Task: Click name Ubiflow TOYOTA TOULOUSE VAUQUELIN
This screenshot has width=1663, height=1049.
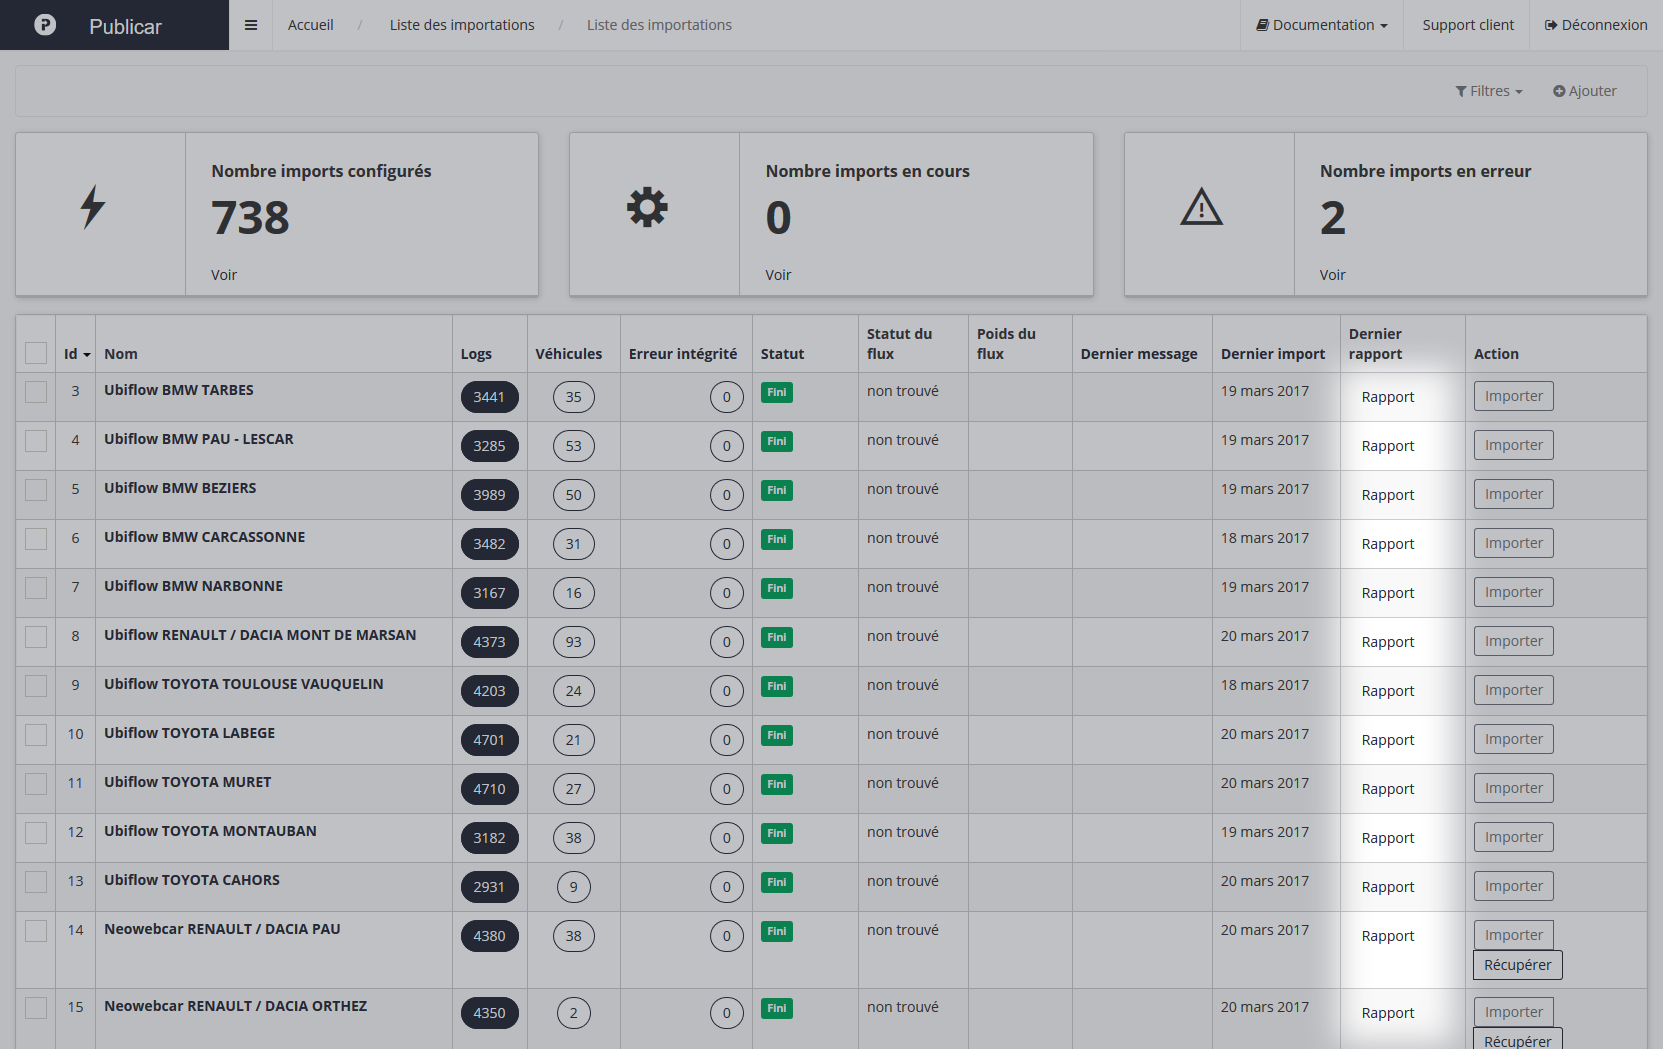Action: (244, 684)
